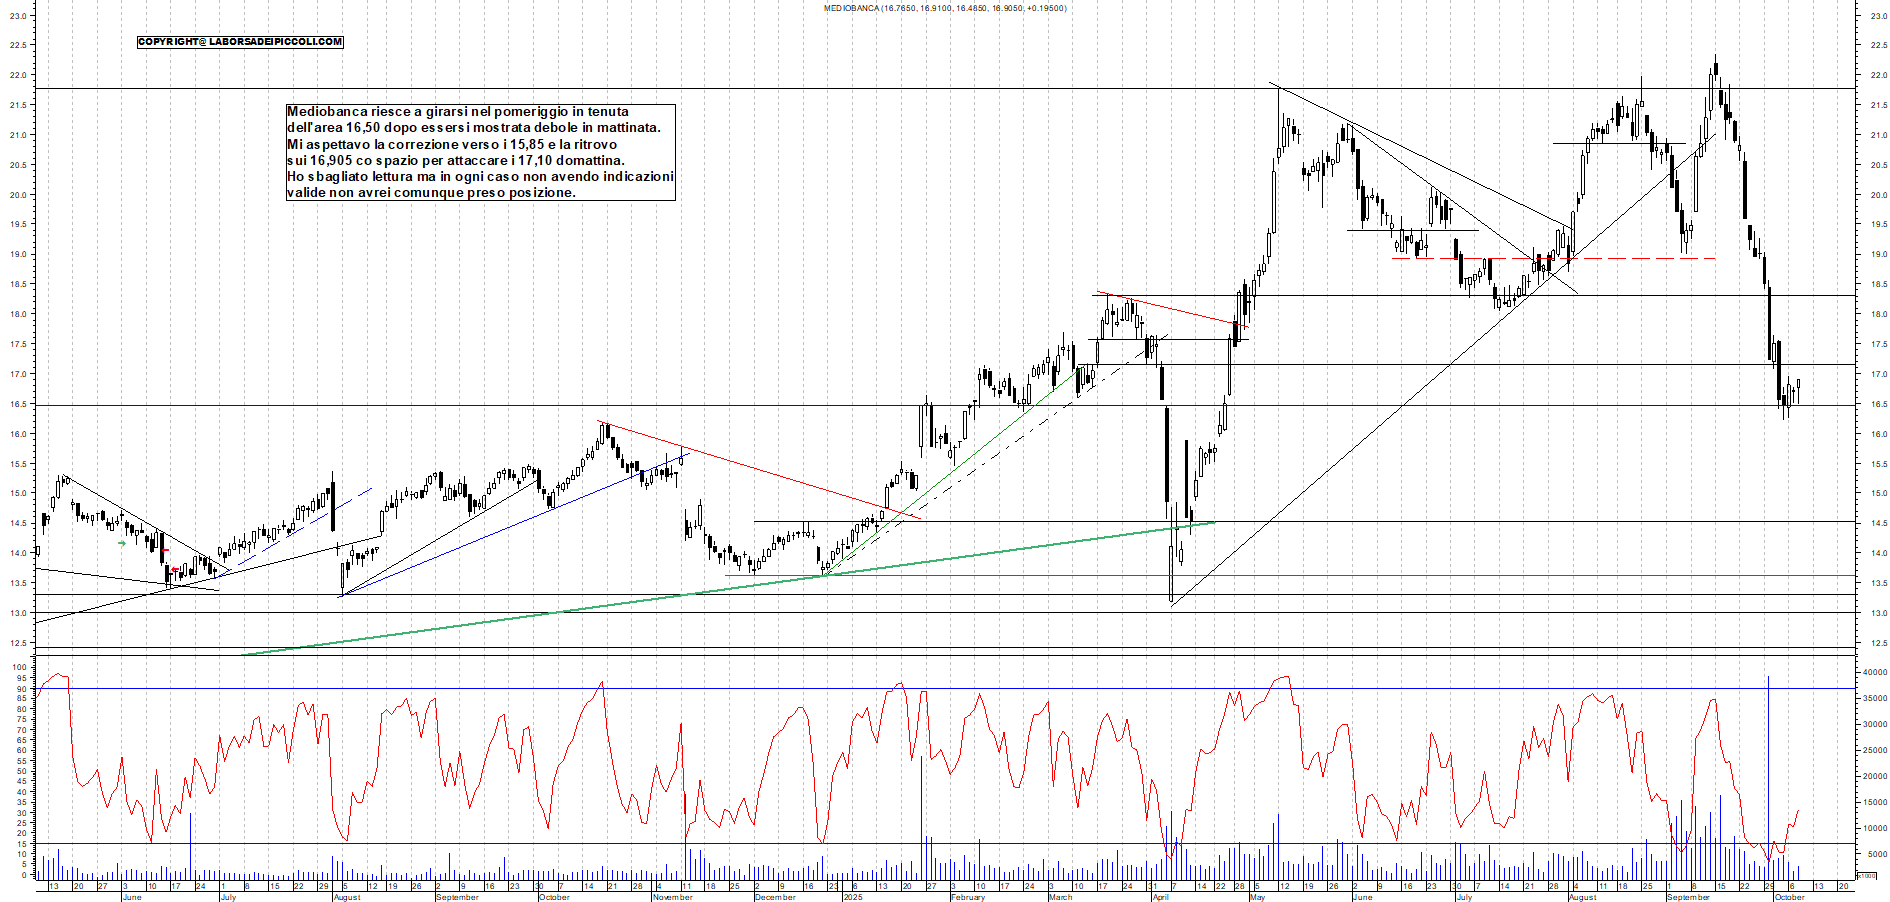Click the November label on time axis
The image size is (1890, 902).
(672, 897)
